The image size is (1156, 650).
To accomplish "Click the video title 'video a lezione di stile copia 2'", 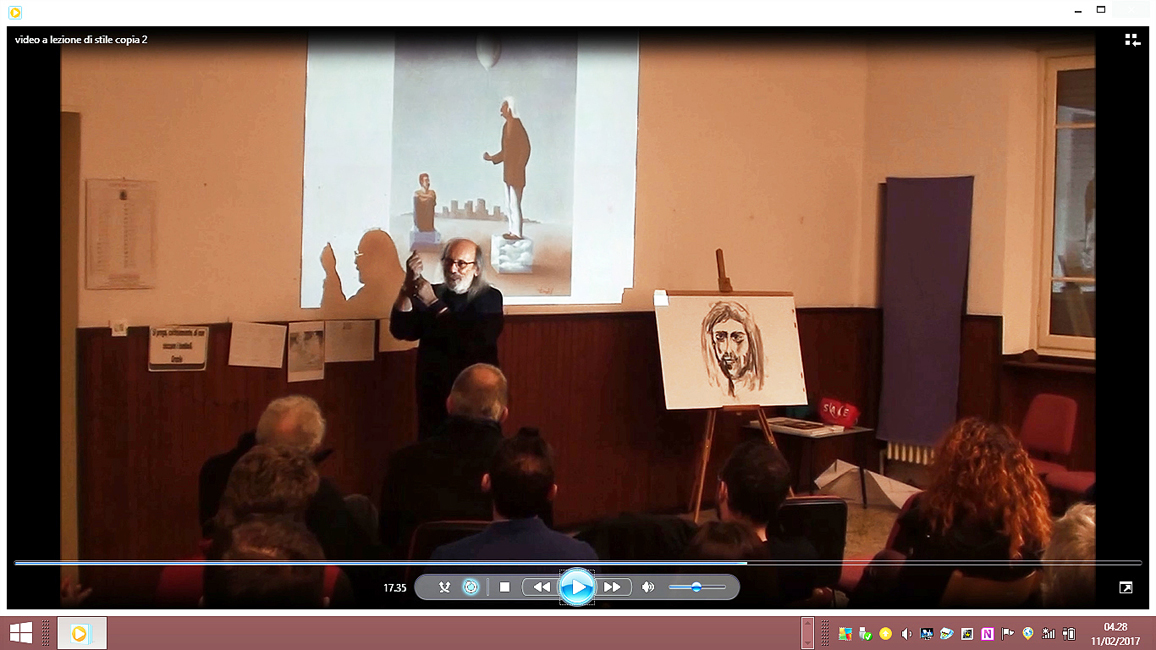I will 81,40.
